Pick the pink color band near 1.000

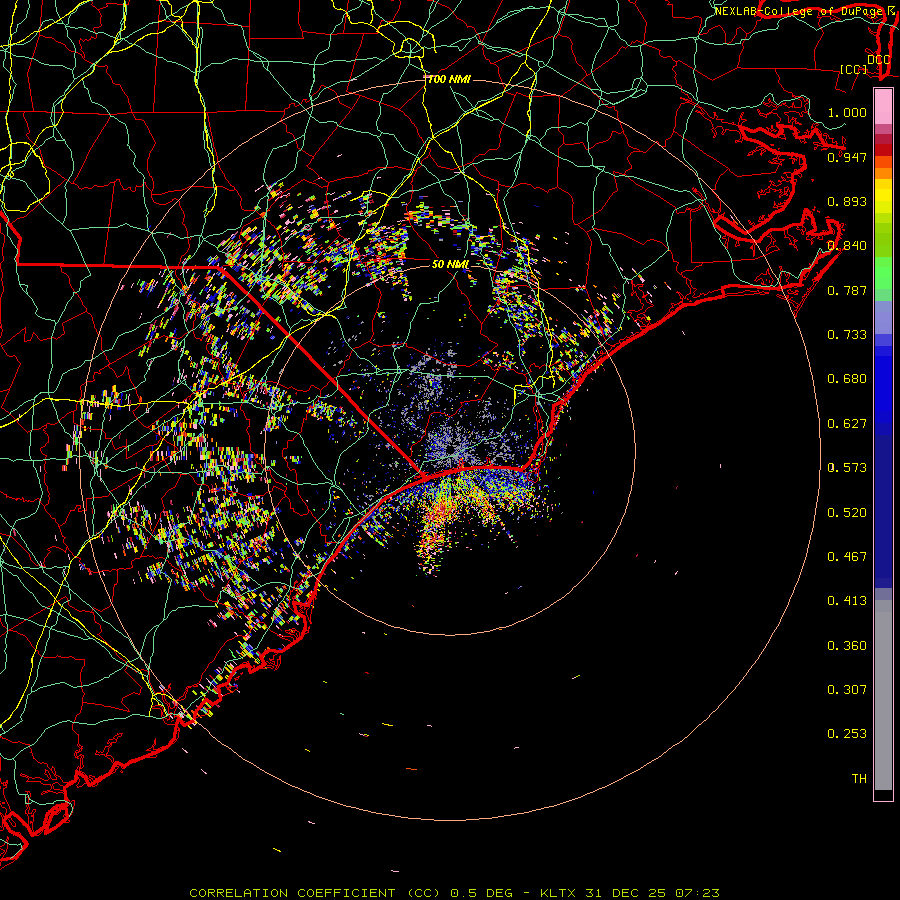pyautogui.click(x=883, y=107)
